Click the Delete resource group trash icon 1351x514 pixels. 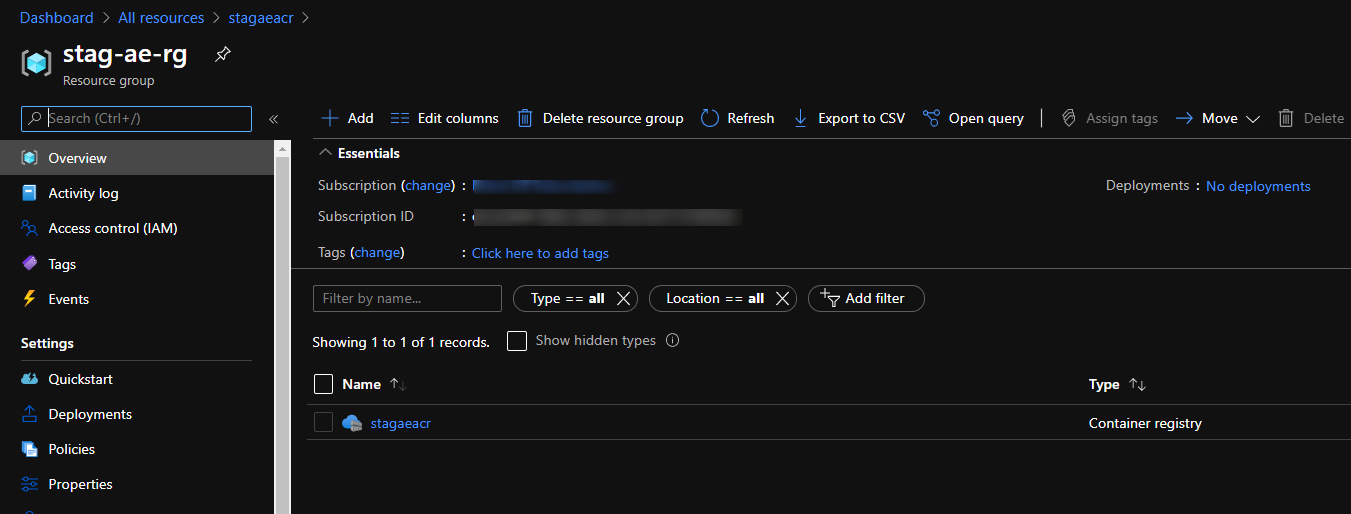(x=525, y=118)
